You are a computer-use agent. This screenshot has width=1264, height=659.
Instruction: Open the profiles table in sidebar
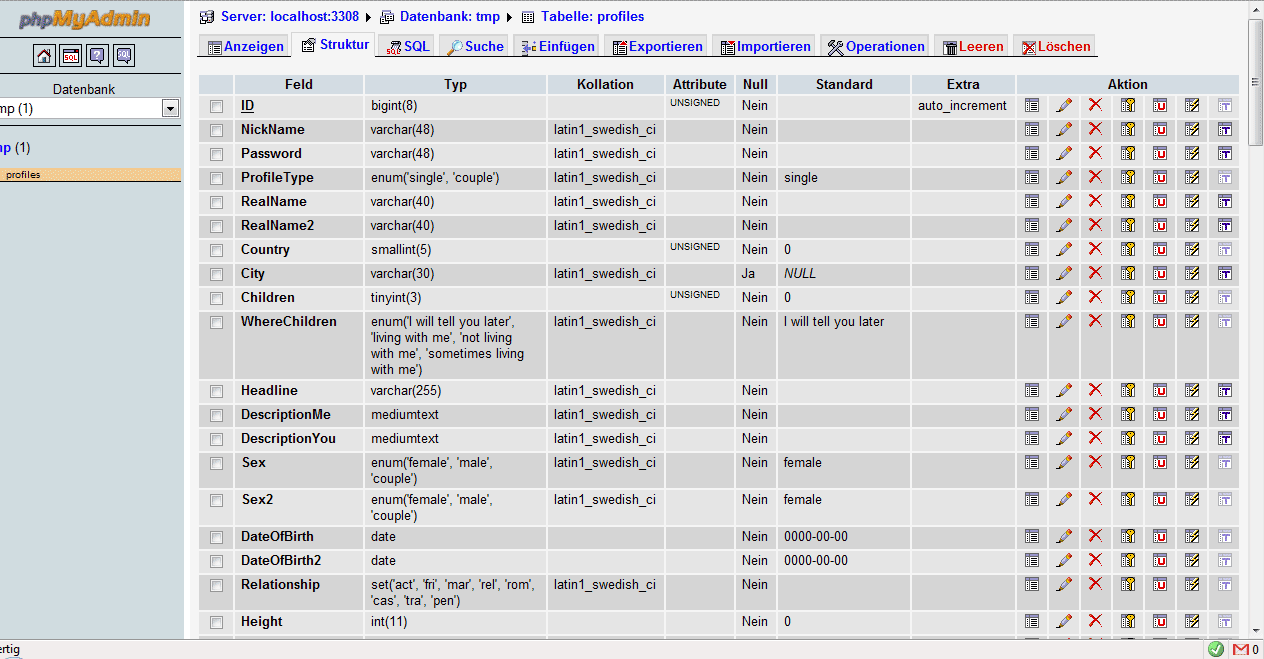24,175
